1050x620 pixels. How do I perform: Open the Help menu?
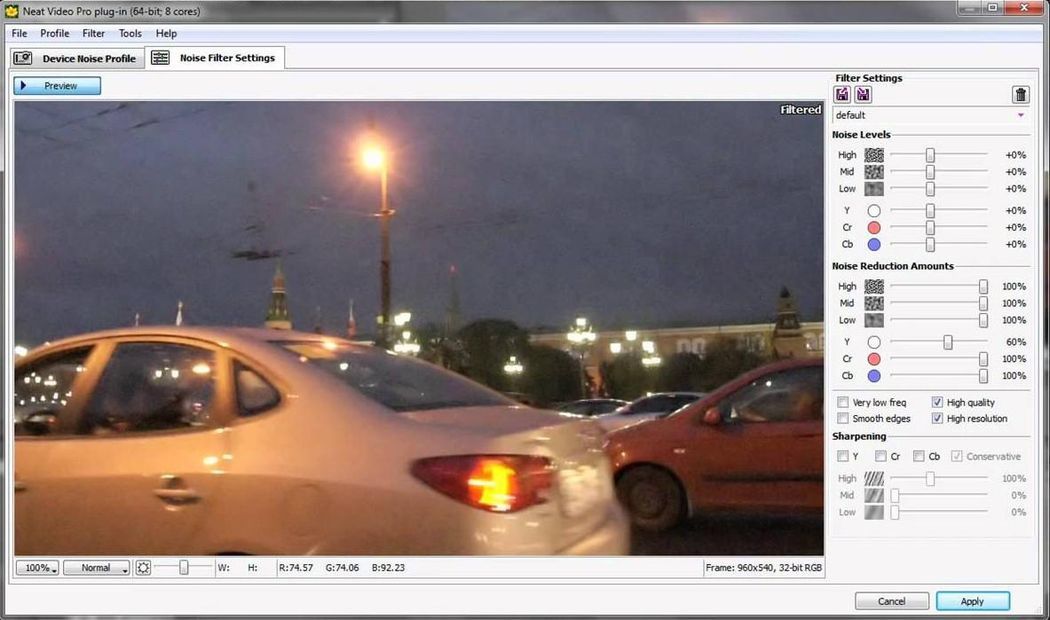pos(166,33)
